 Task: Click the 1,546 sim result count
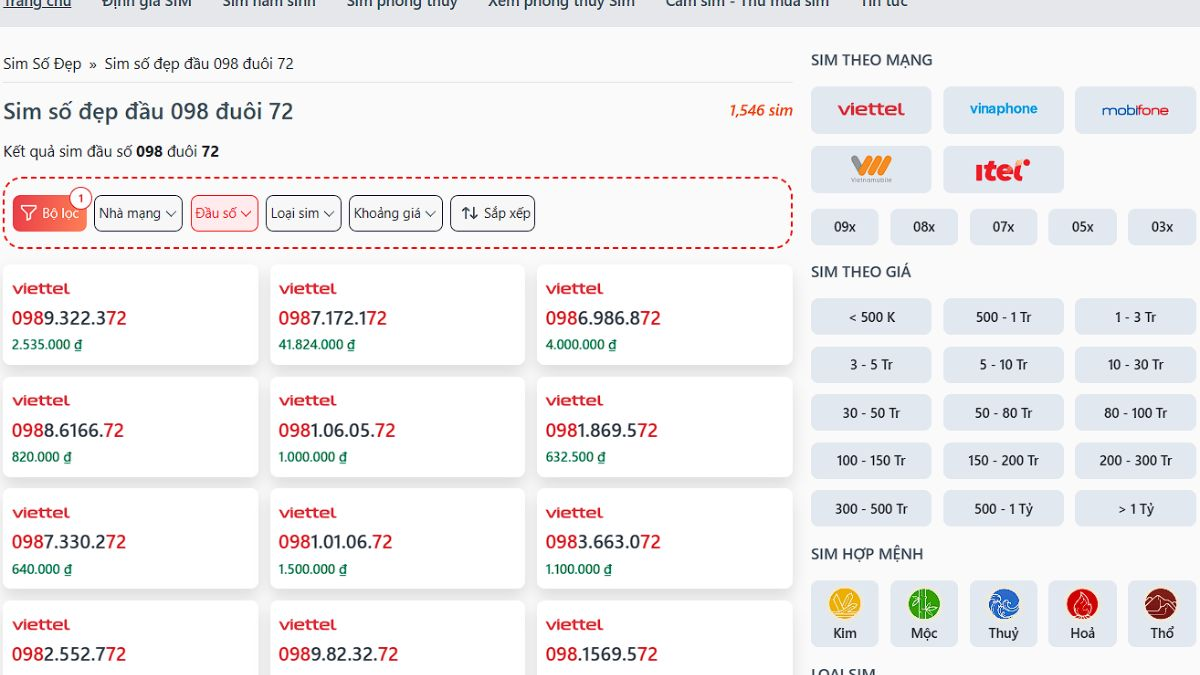[760, 111]
